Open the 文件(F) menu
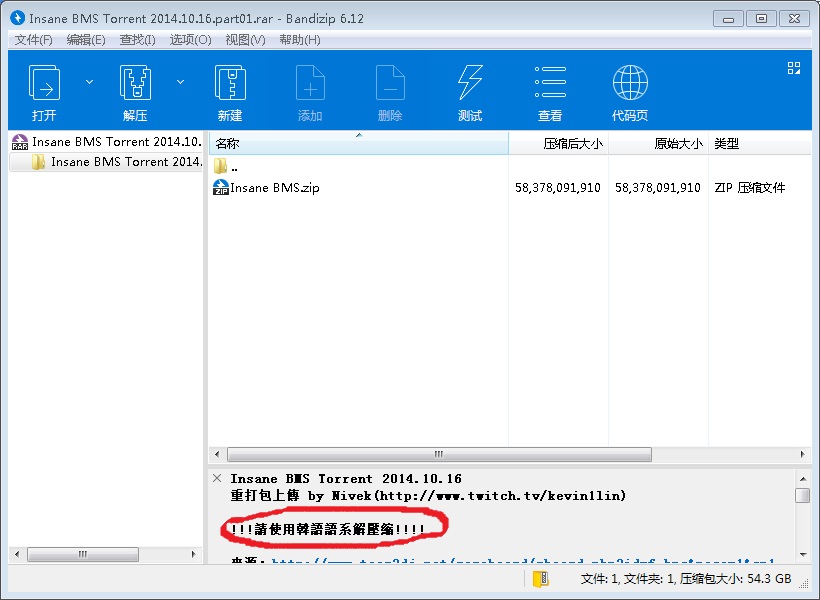 [x=33, y=40]
